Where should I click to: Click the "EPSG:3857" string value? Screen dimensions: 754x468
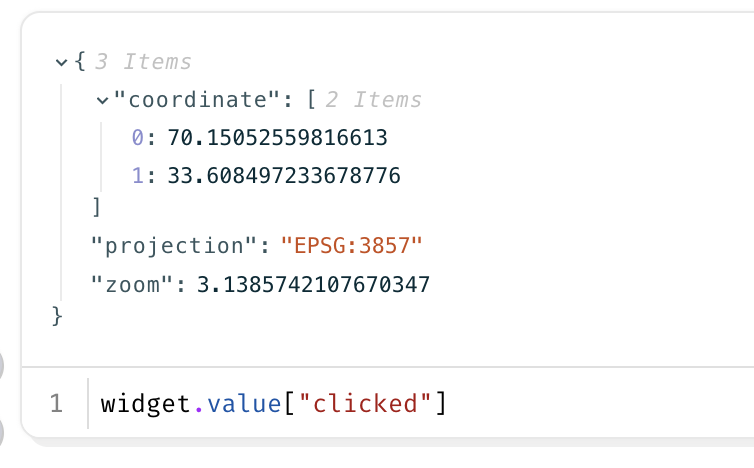point(352,246)
